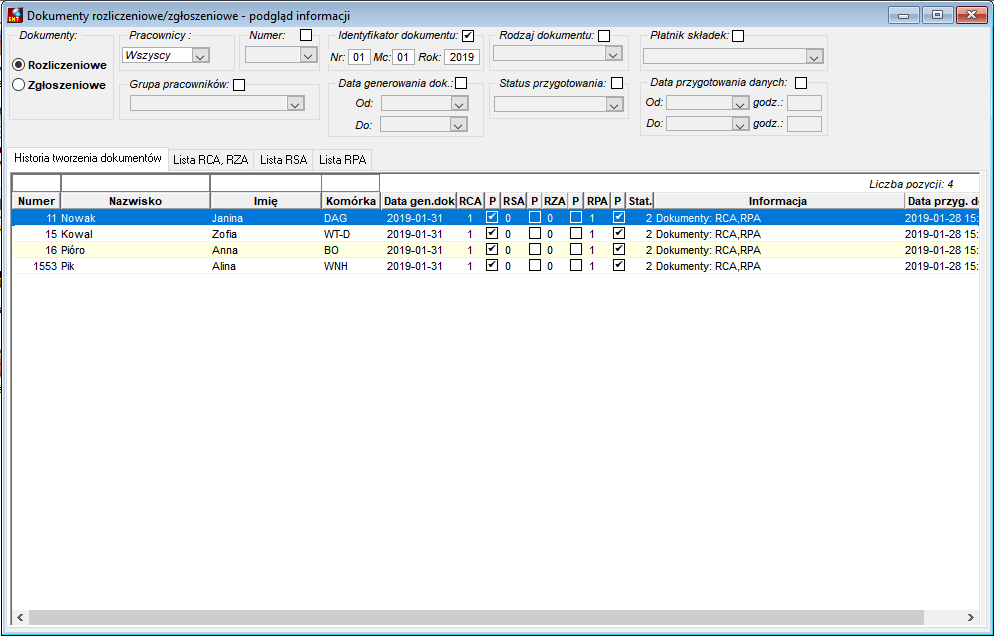Open the Grupa pracowników dropdown

[x=295, y=104]
